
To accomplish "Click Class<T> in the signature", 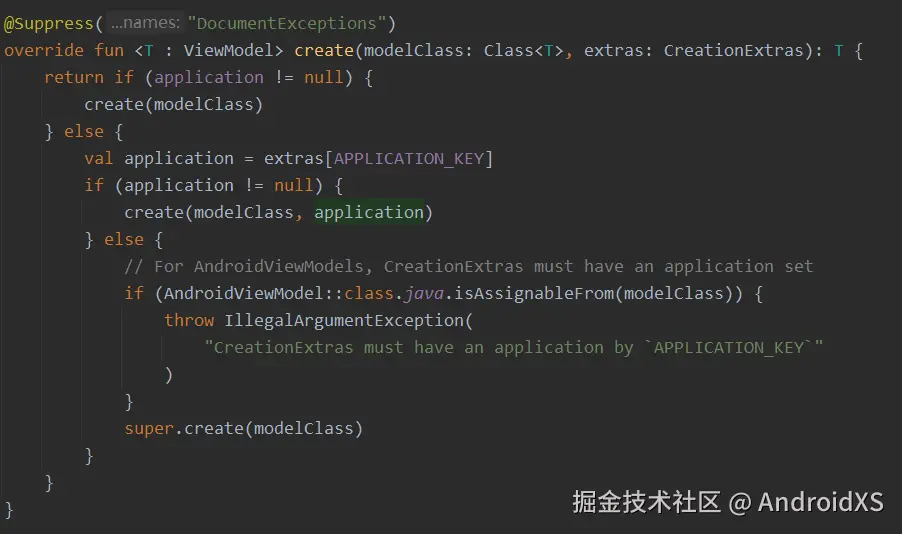I will tap(523, 51).
